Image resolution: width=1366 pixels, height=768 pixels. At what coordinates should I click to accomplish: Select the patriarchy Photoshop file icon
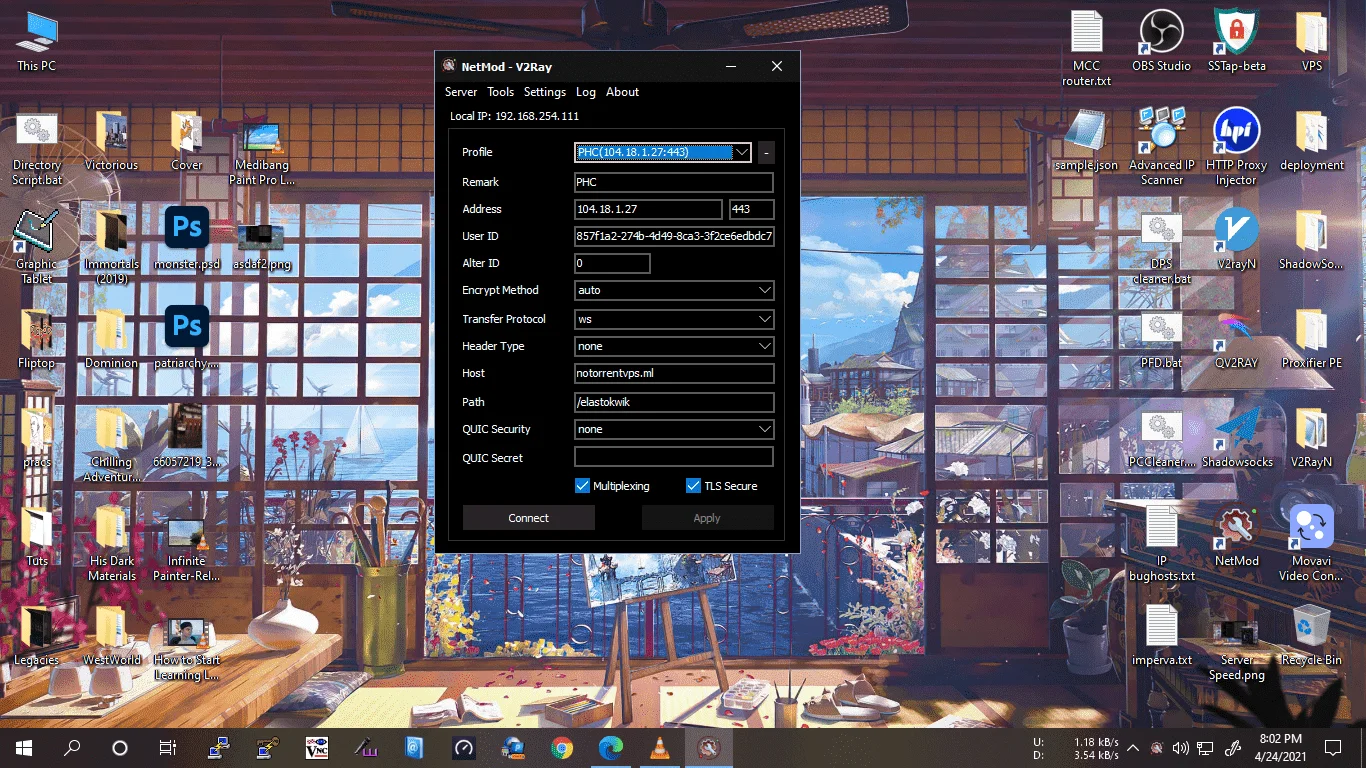click(187, 338)
